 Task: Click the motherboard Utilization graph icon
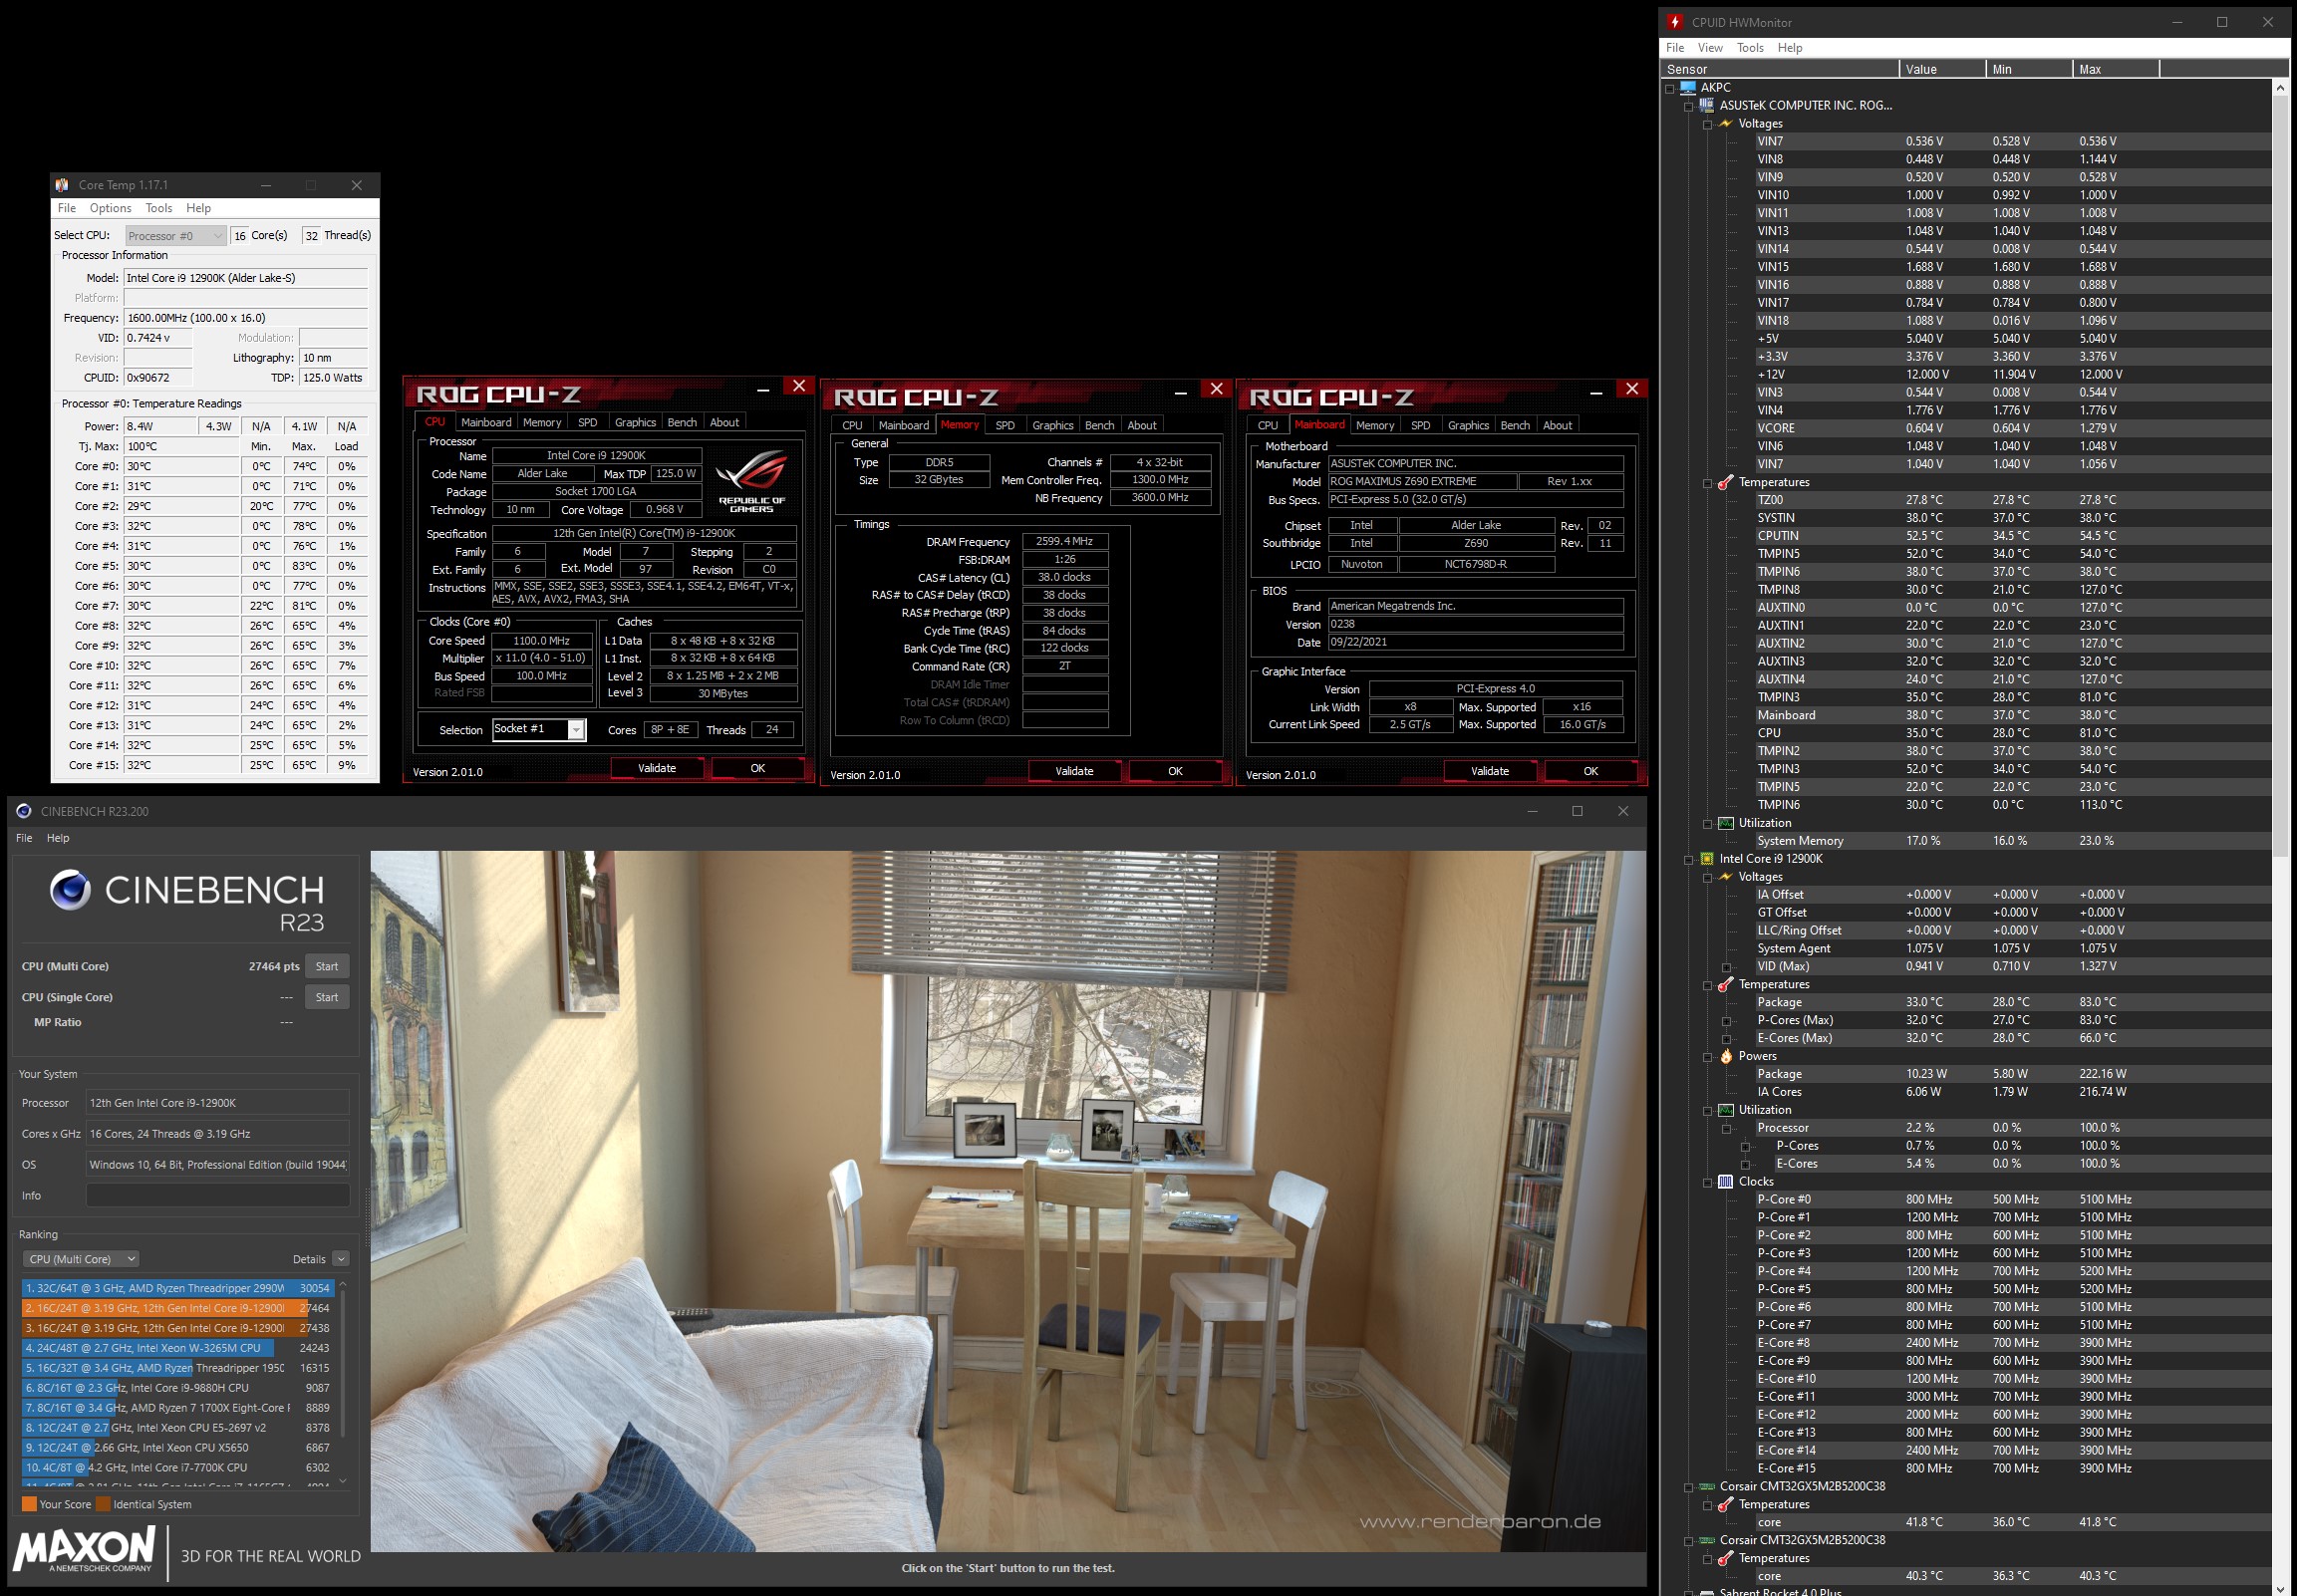1726,823
